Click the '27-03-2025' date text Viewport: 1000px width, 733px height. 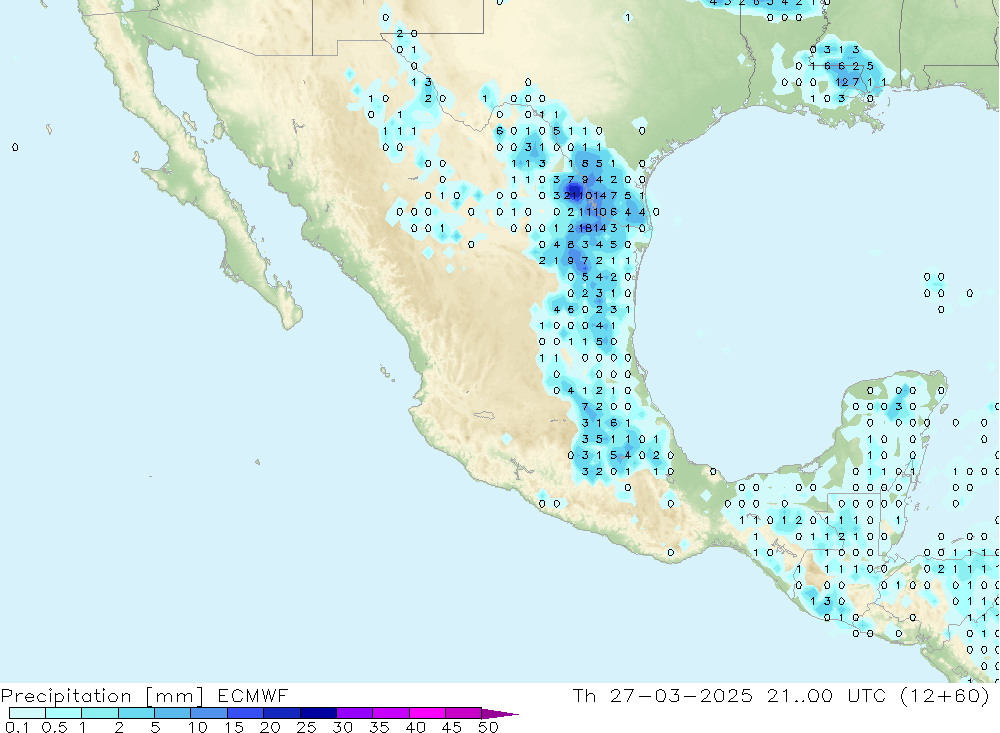tap(681, 695)
